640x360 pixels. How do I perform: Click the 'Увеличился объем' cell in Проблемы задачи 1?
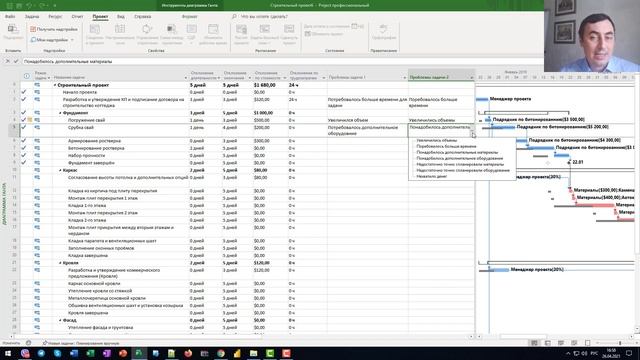tap(367, 120)
